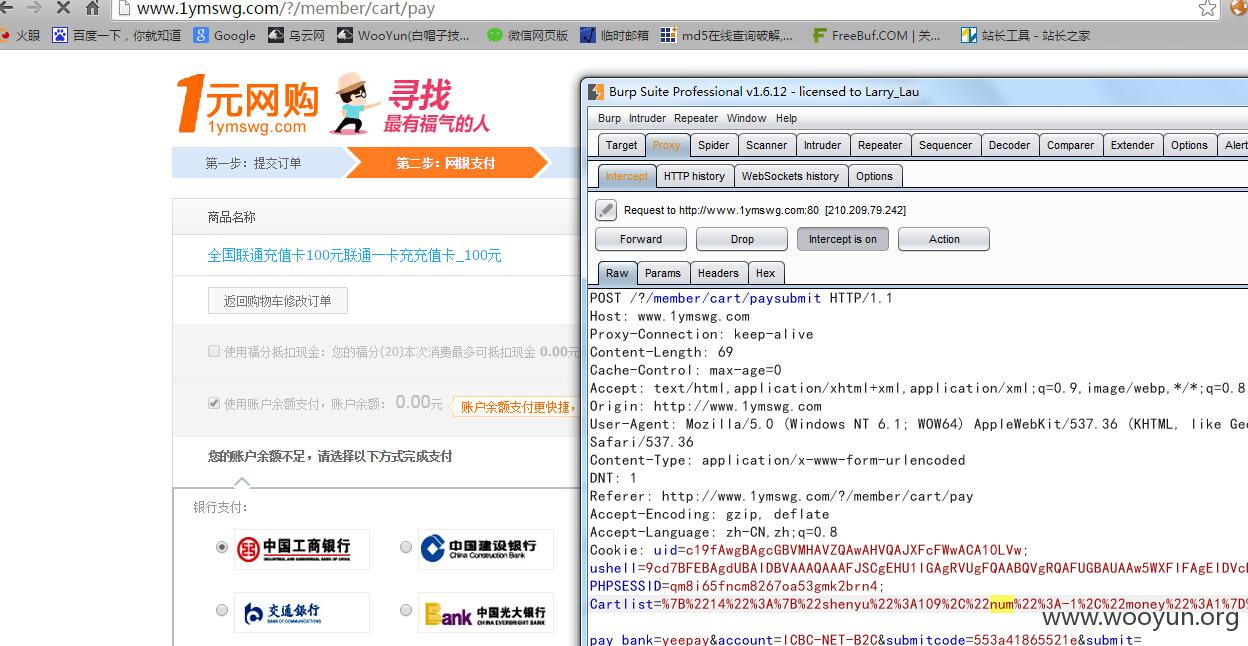Open the FreeBuf.COM bookmark
The image size is (1248, 646).
[877, 35]
